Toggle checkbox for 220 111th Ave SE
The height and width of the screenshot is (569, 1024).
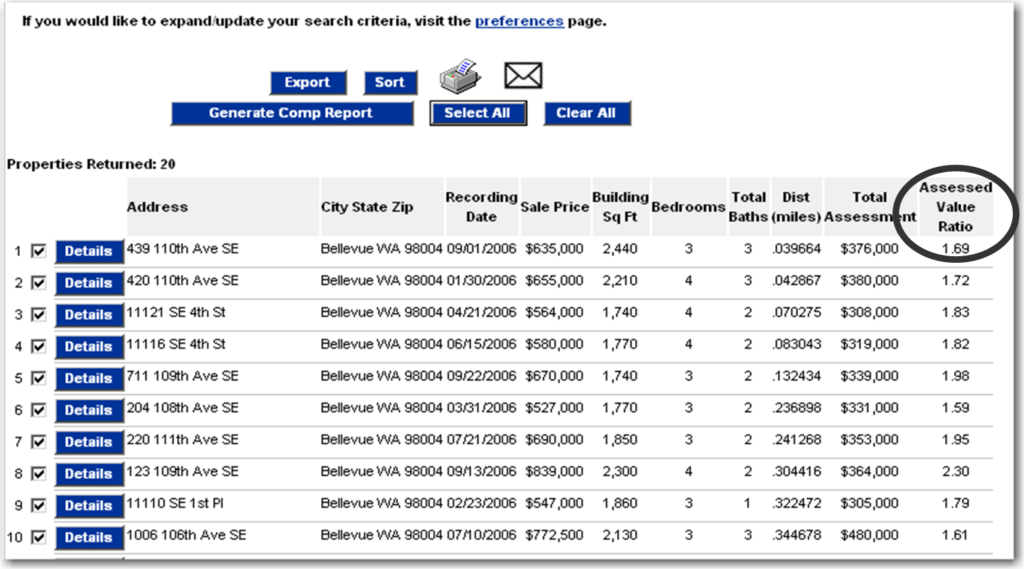(39, 442)
